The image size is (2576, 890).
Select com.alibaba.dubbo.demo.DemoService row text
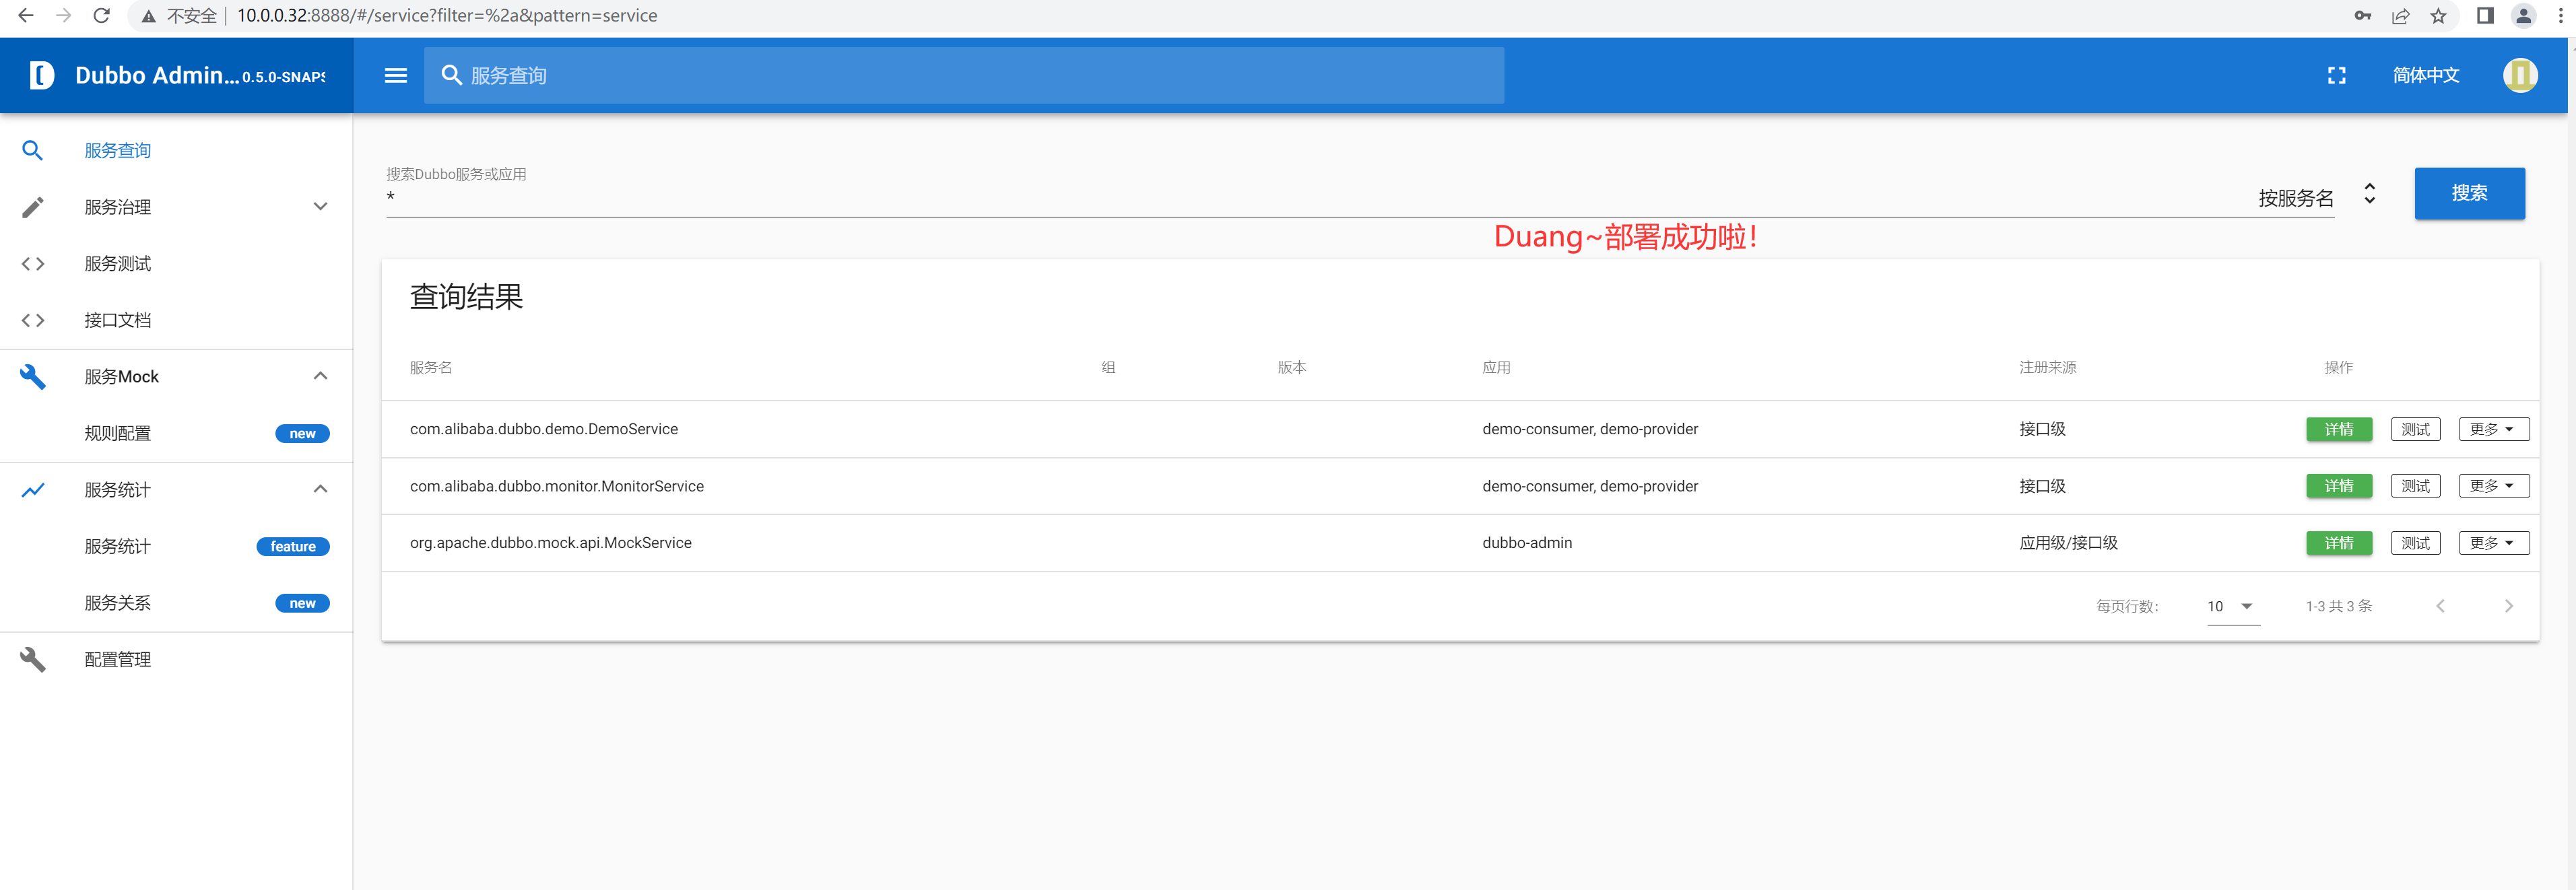543,429
